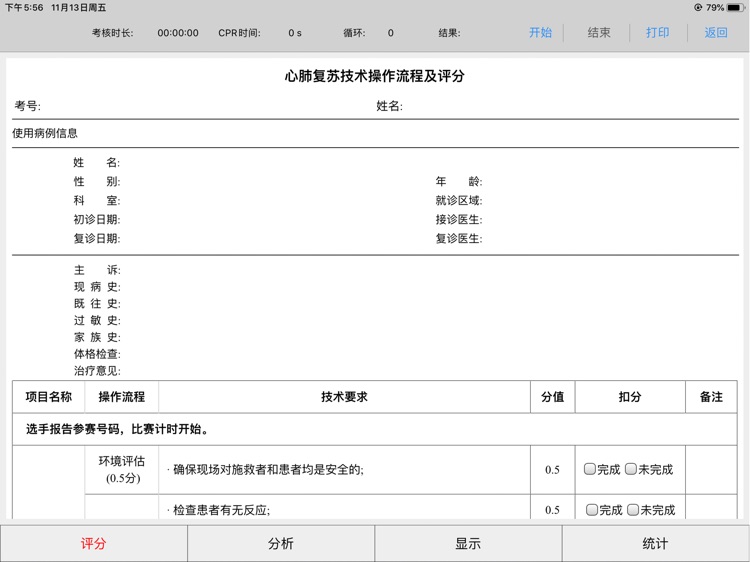Tap the 年龄 label
The width and height of the screenshot is (750, 562).
click(x=458, y=181)
